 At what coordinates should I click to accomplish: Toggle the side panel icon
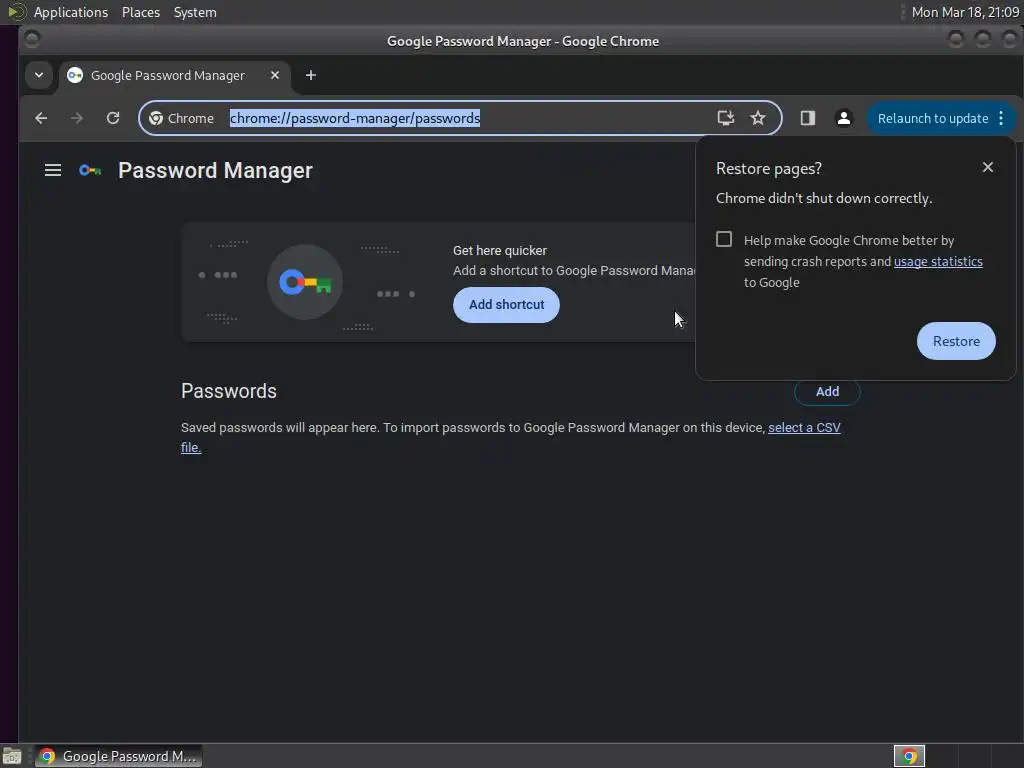click(808, 118)
